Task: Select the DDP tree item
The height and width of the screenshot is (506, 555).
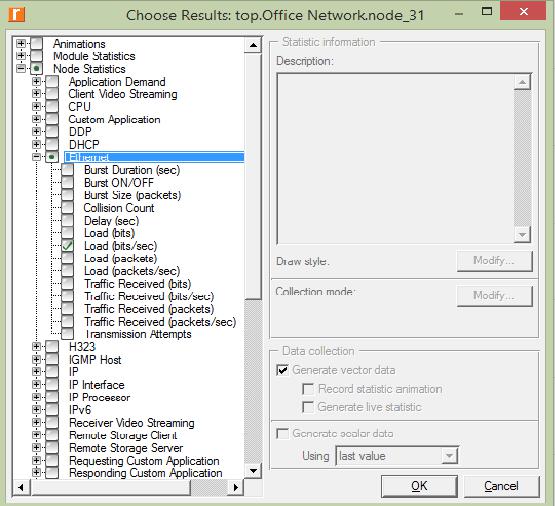Action: 80,132
